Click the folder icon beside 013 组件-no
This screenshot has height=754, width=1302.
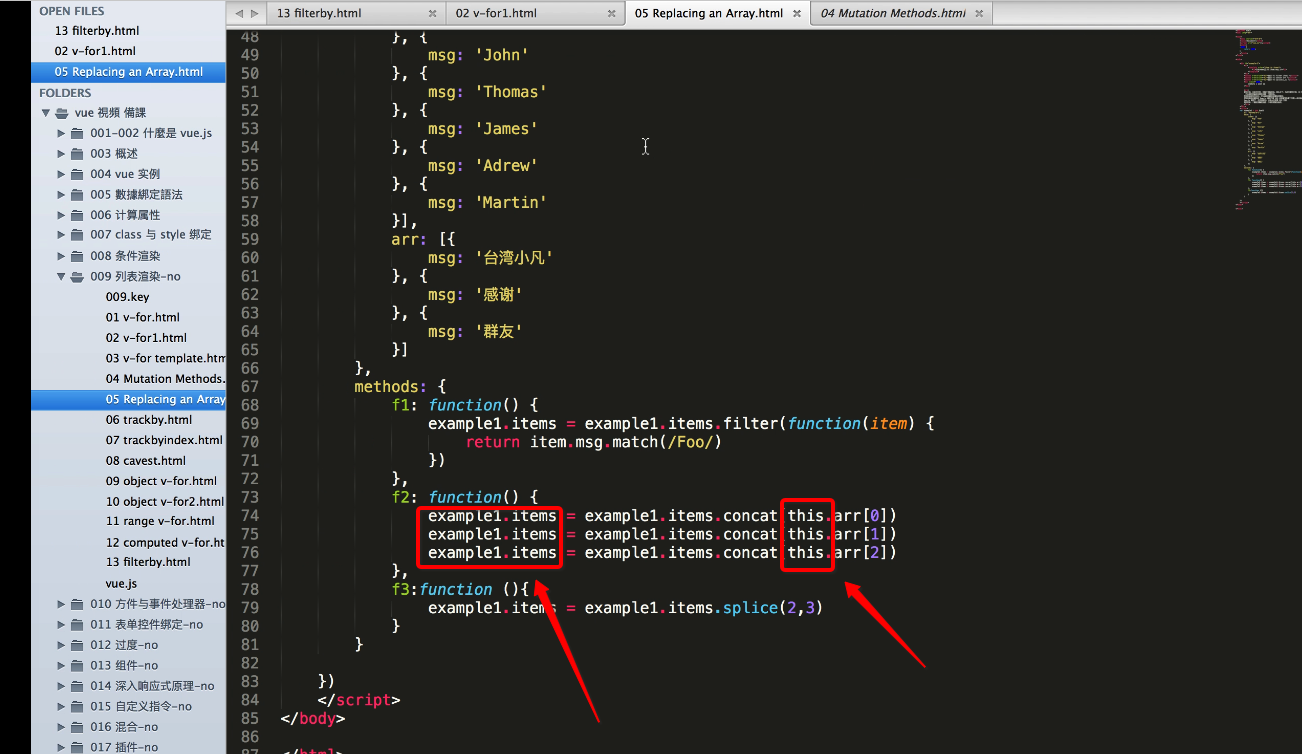(77, 665)
